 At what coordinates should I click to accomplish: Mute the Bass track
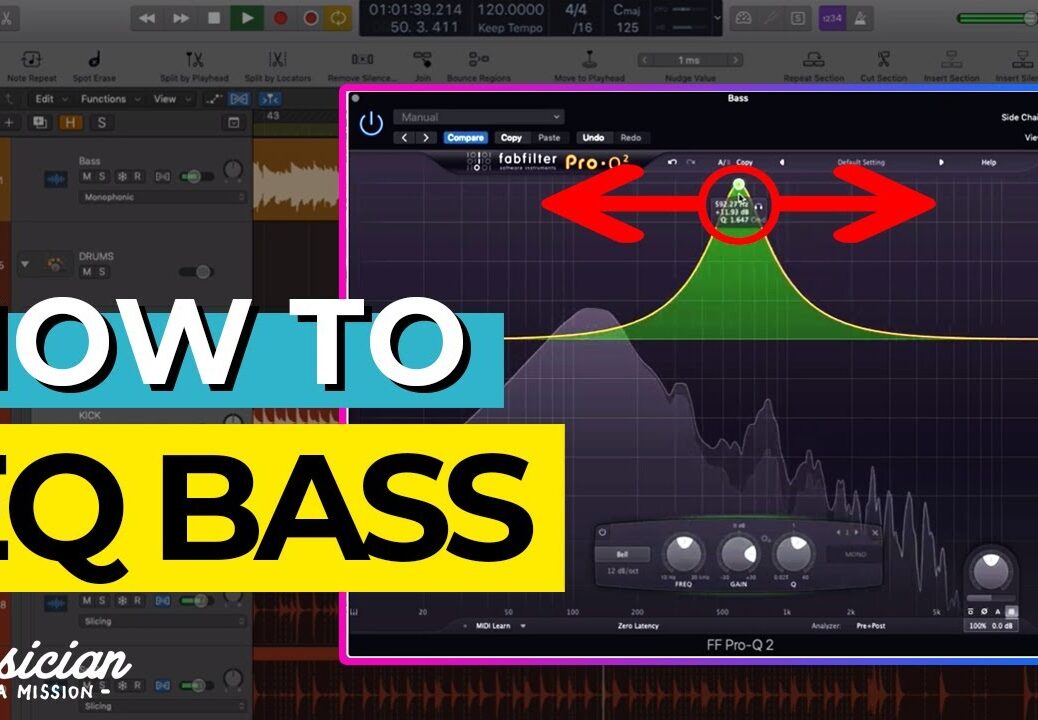87,177
